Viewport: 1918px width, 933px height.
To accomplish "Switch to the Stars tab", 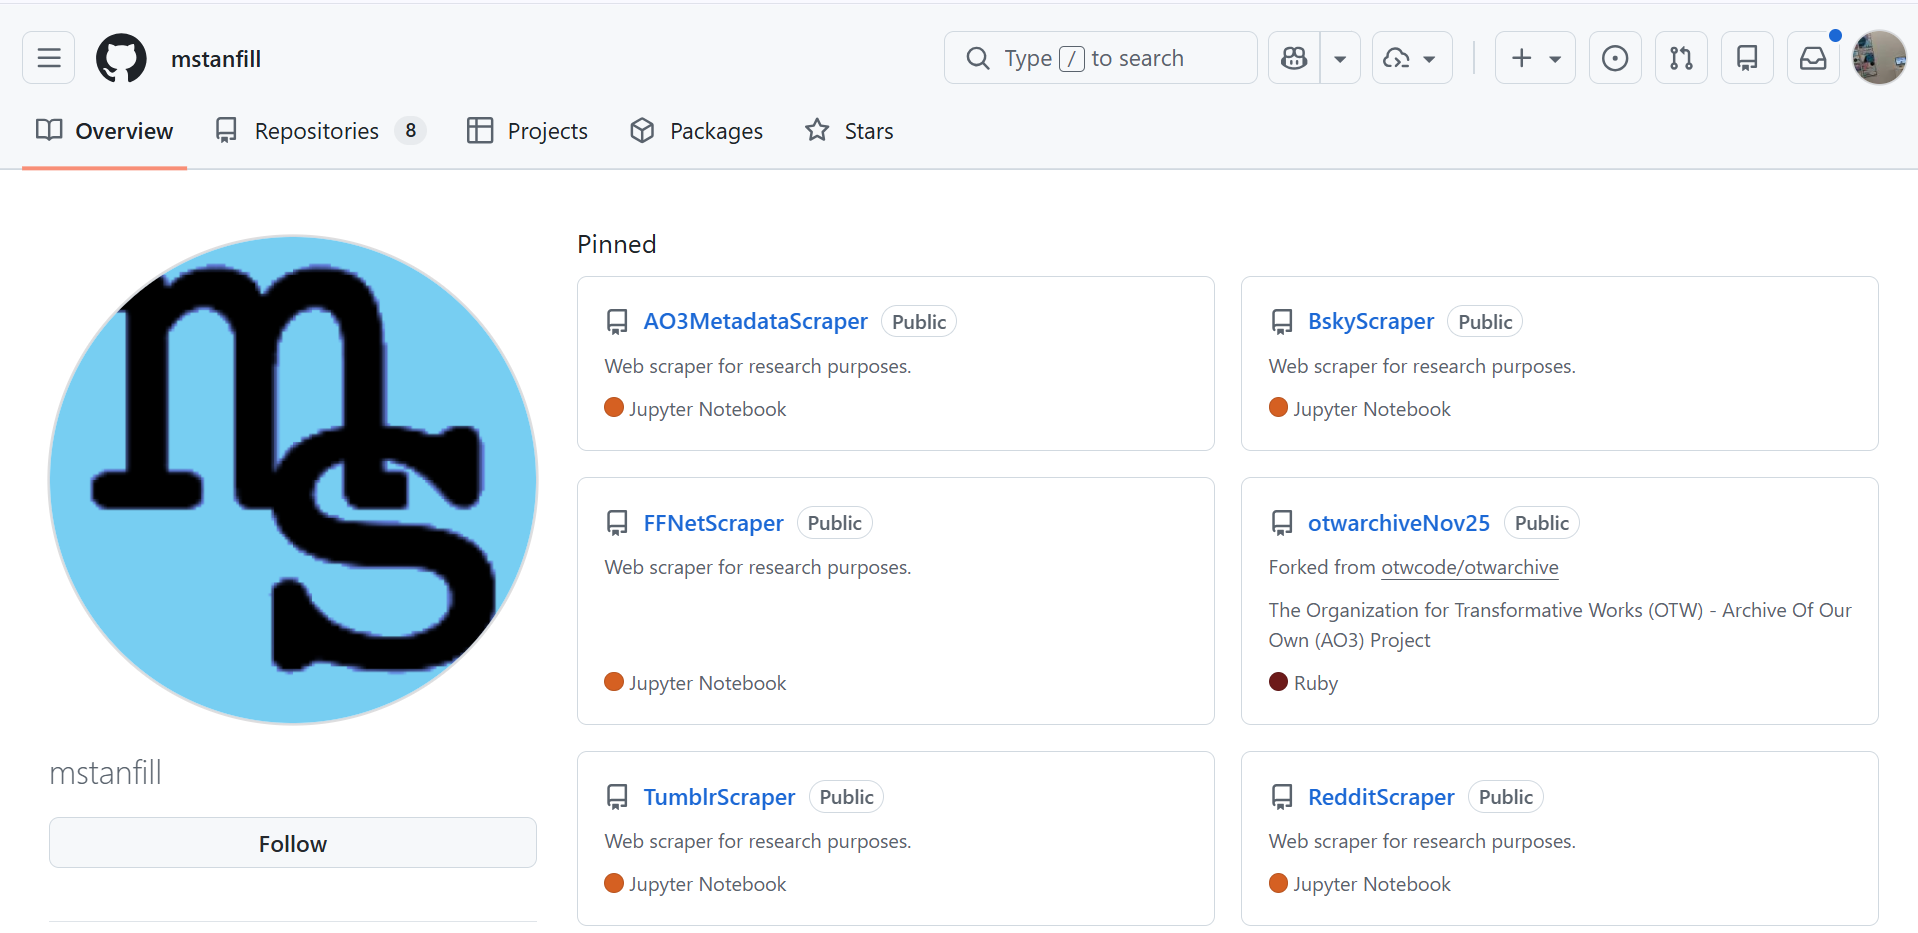I will pos(849,131).
